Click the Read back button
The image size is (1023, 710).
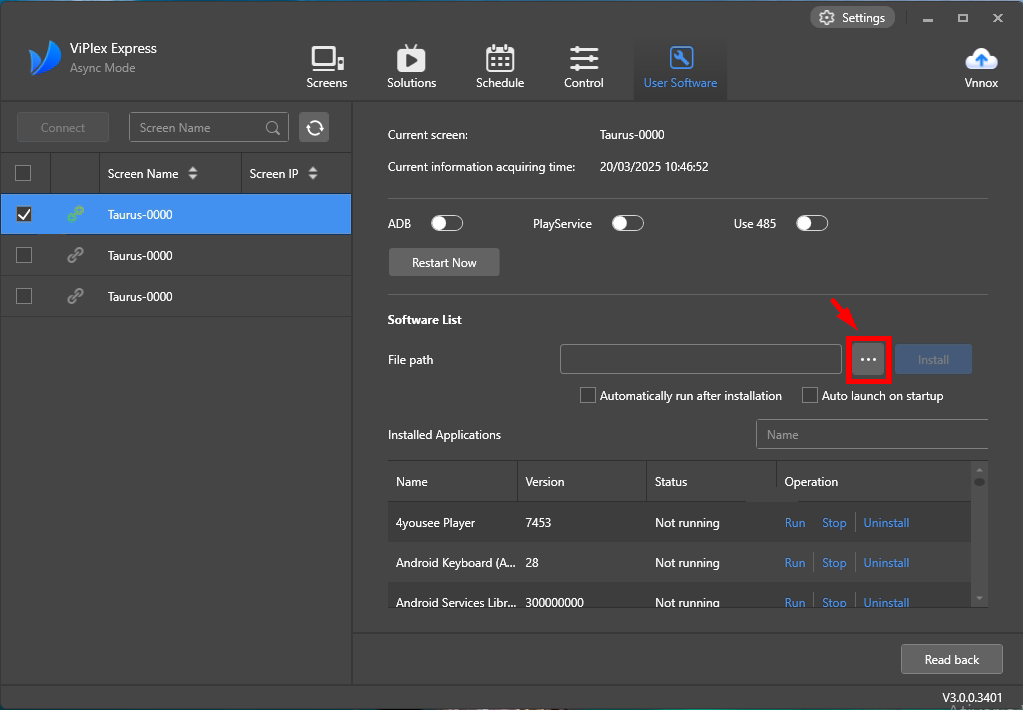[951, 659]
